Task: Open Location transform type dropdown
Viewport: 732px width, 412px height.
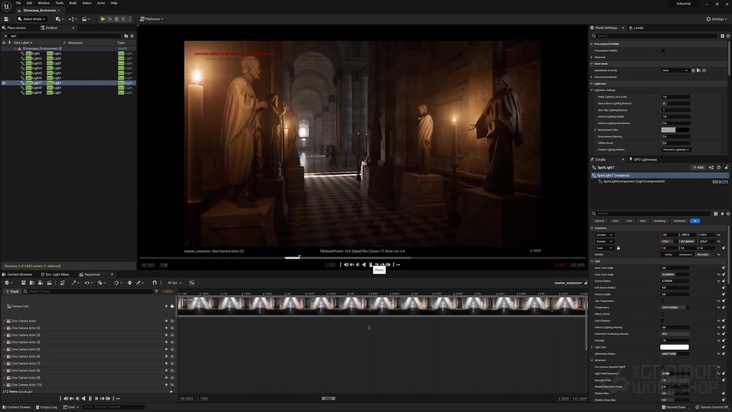Action: click(604, 235)
